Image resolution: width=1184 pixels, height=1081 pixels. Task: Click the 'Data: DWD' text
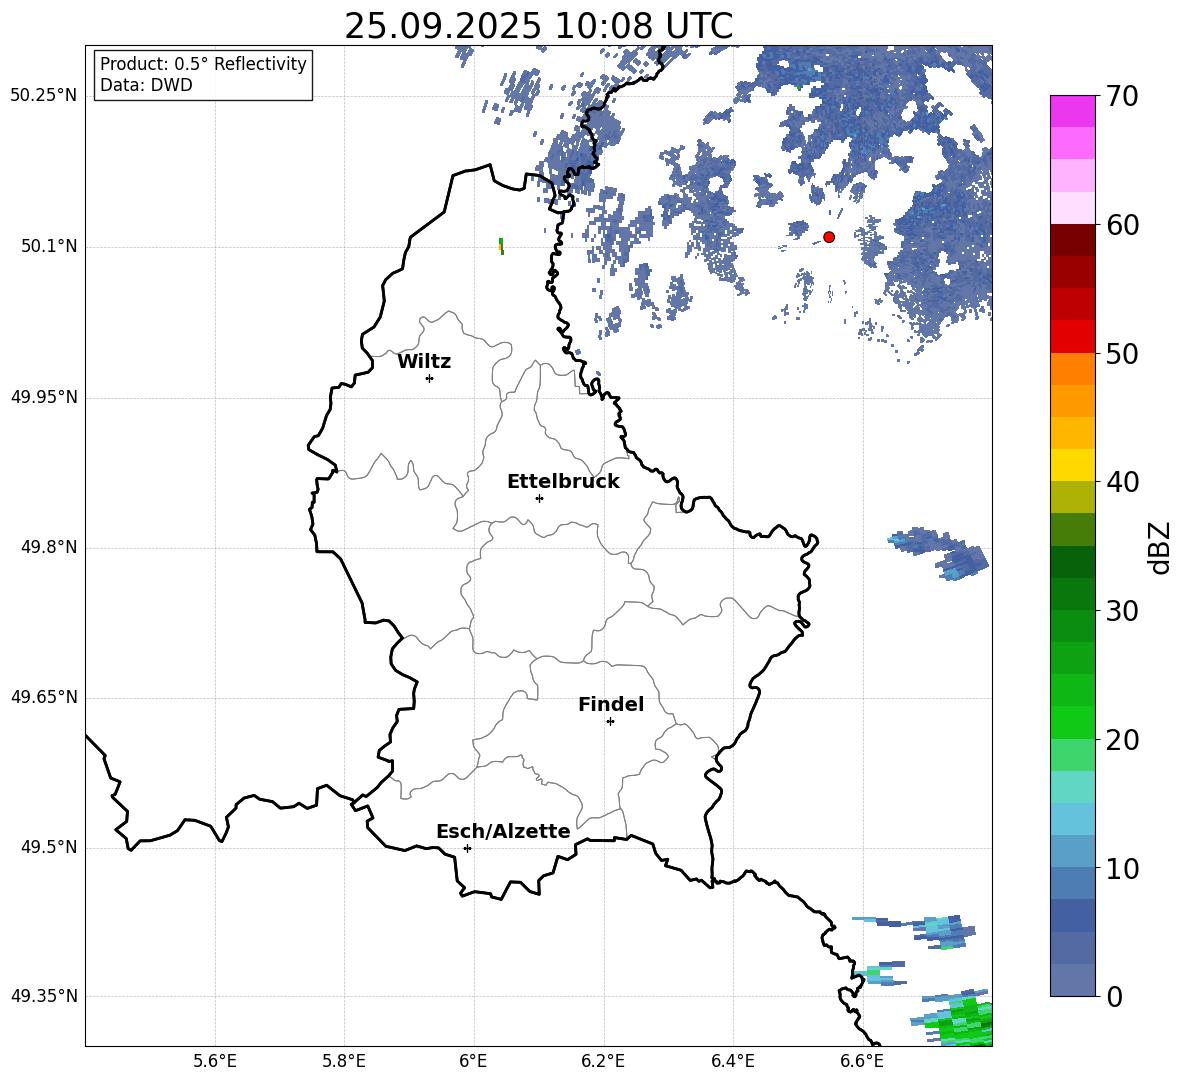(x=146, y=85)
